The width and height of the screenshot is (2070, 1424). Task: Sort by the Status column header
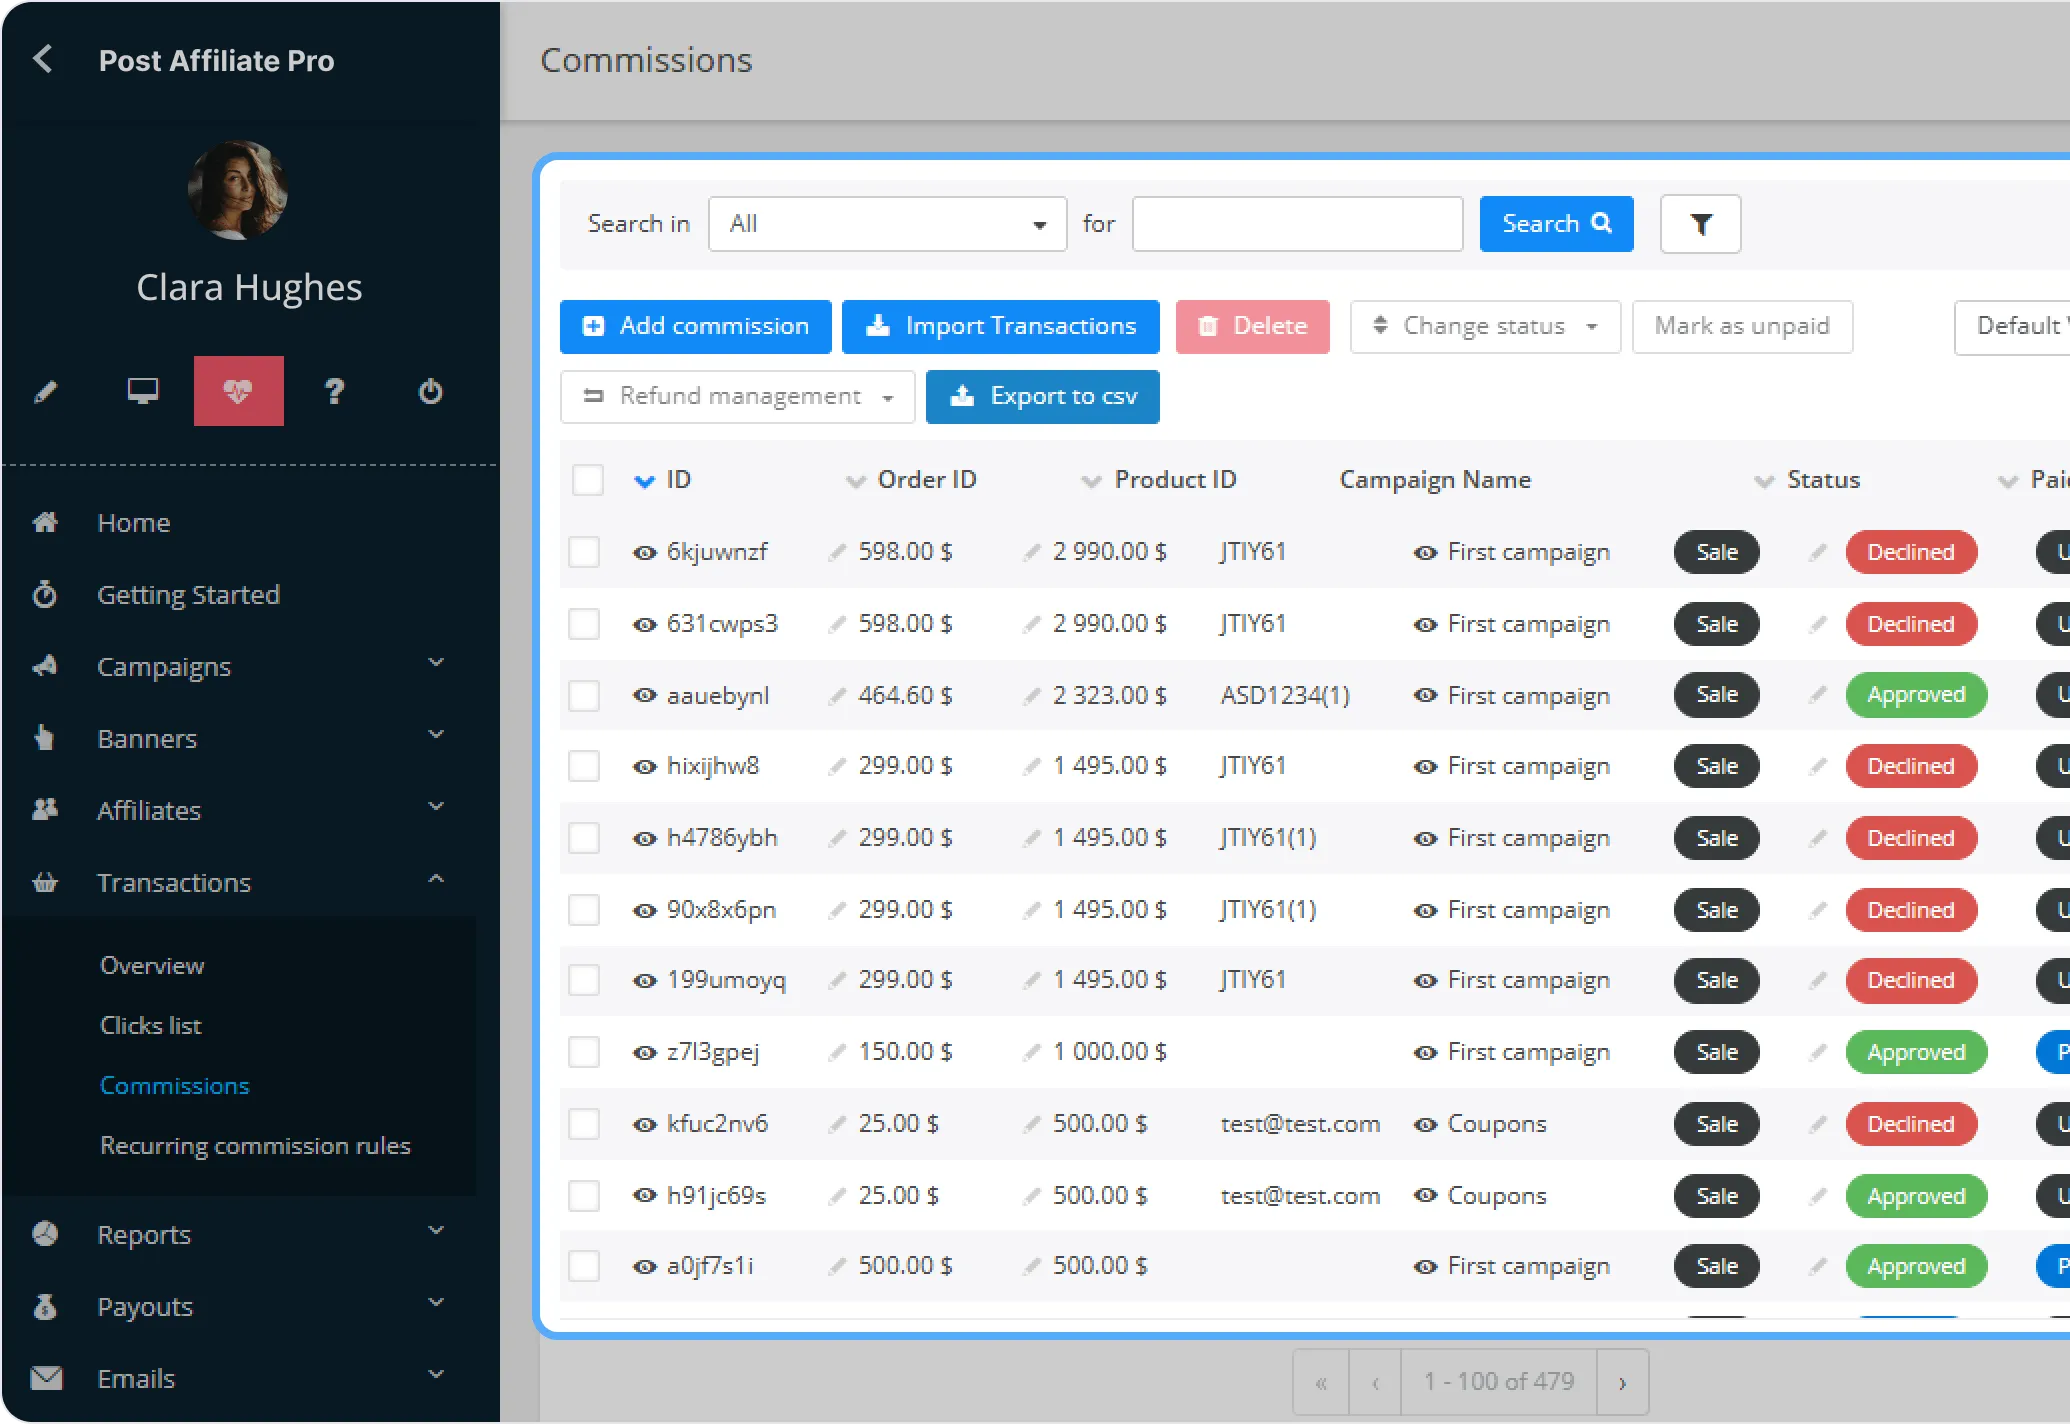click(x=1823, y=480)
